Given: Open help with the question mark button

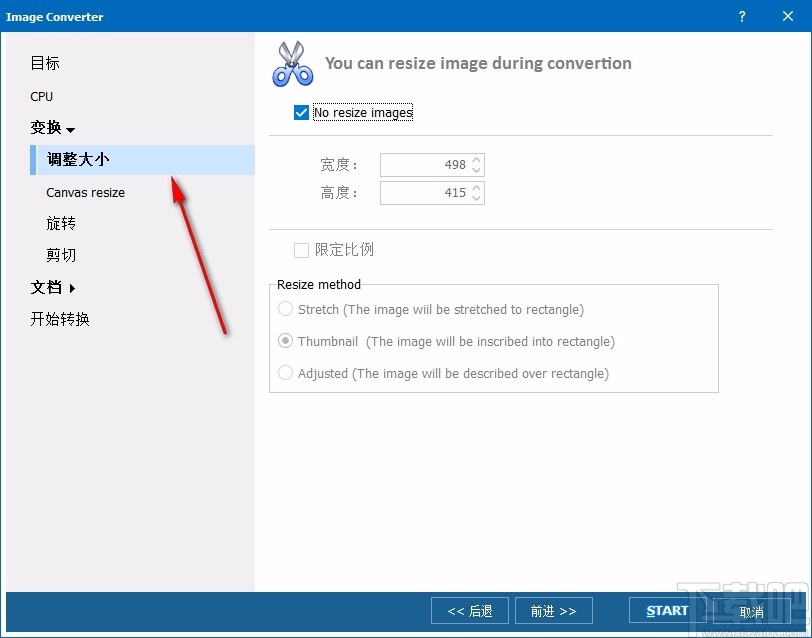Looking at the screenshot, I should 742,17.
